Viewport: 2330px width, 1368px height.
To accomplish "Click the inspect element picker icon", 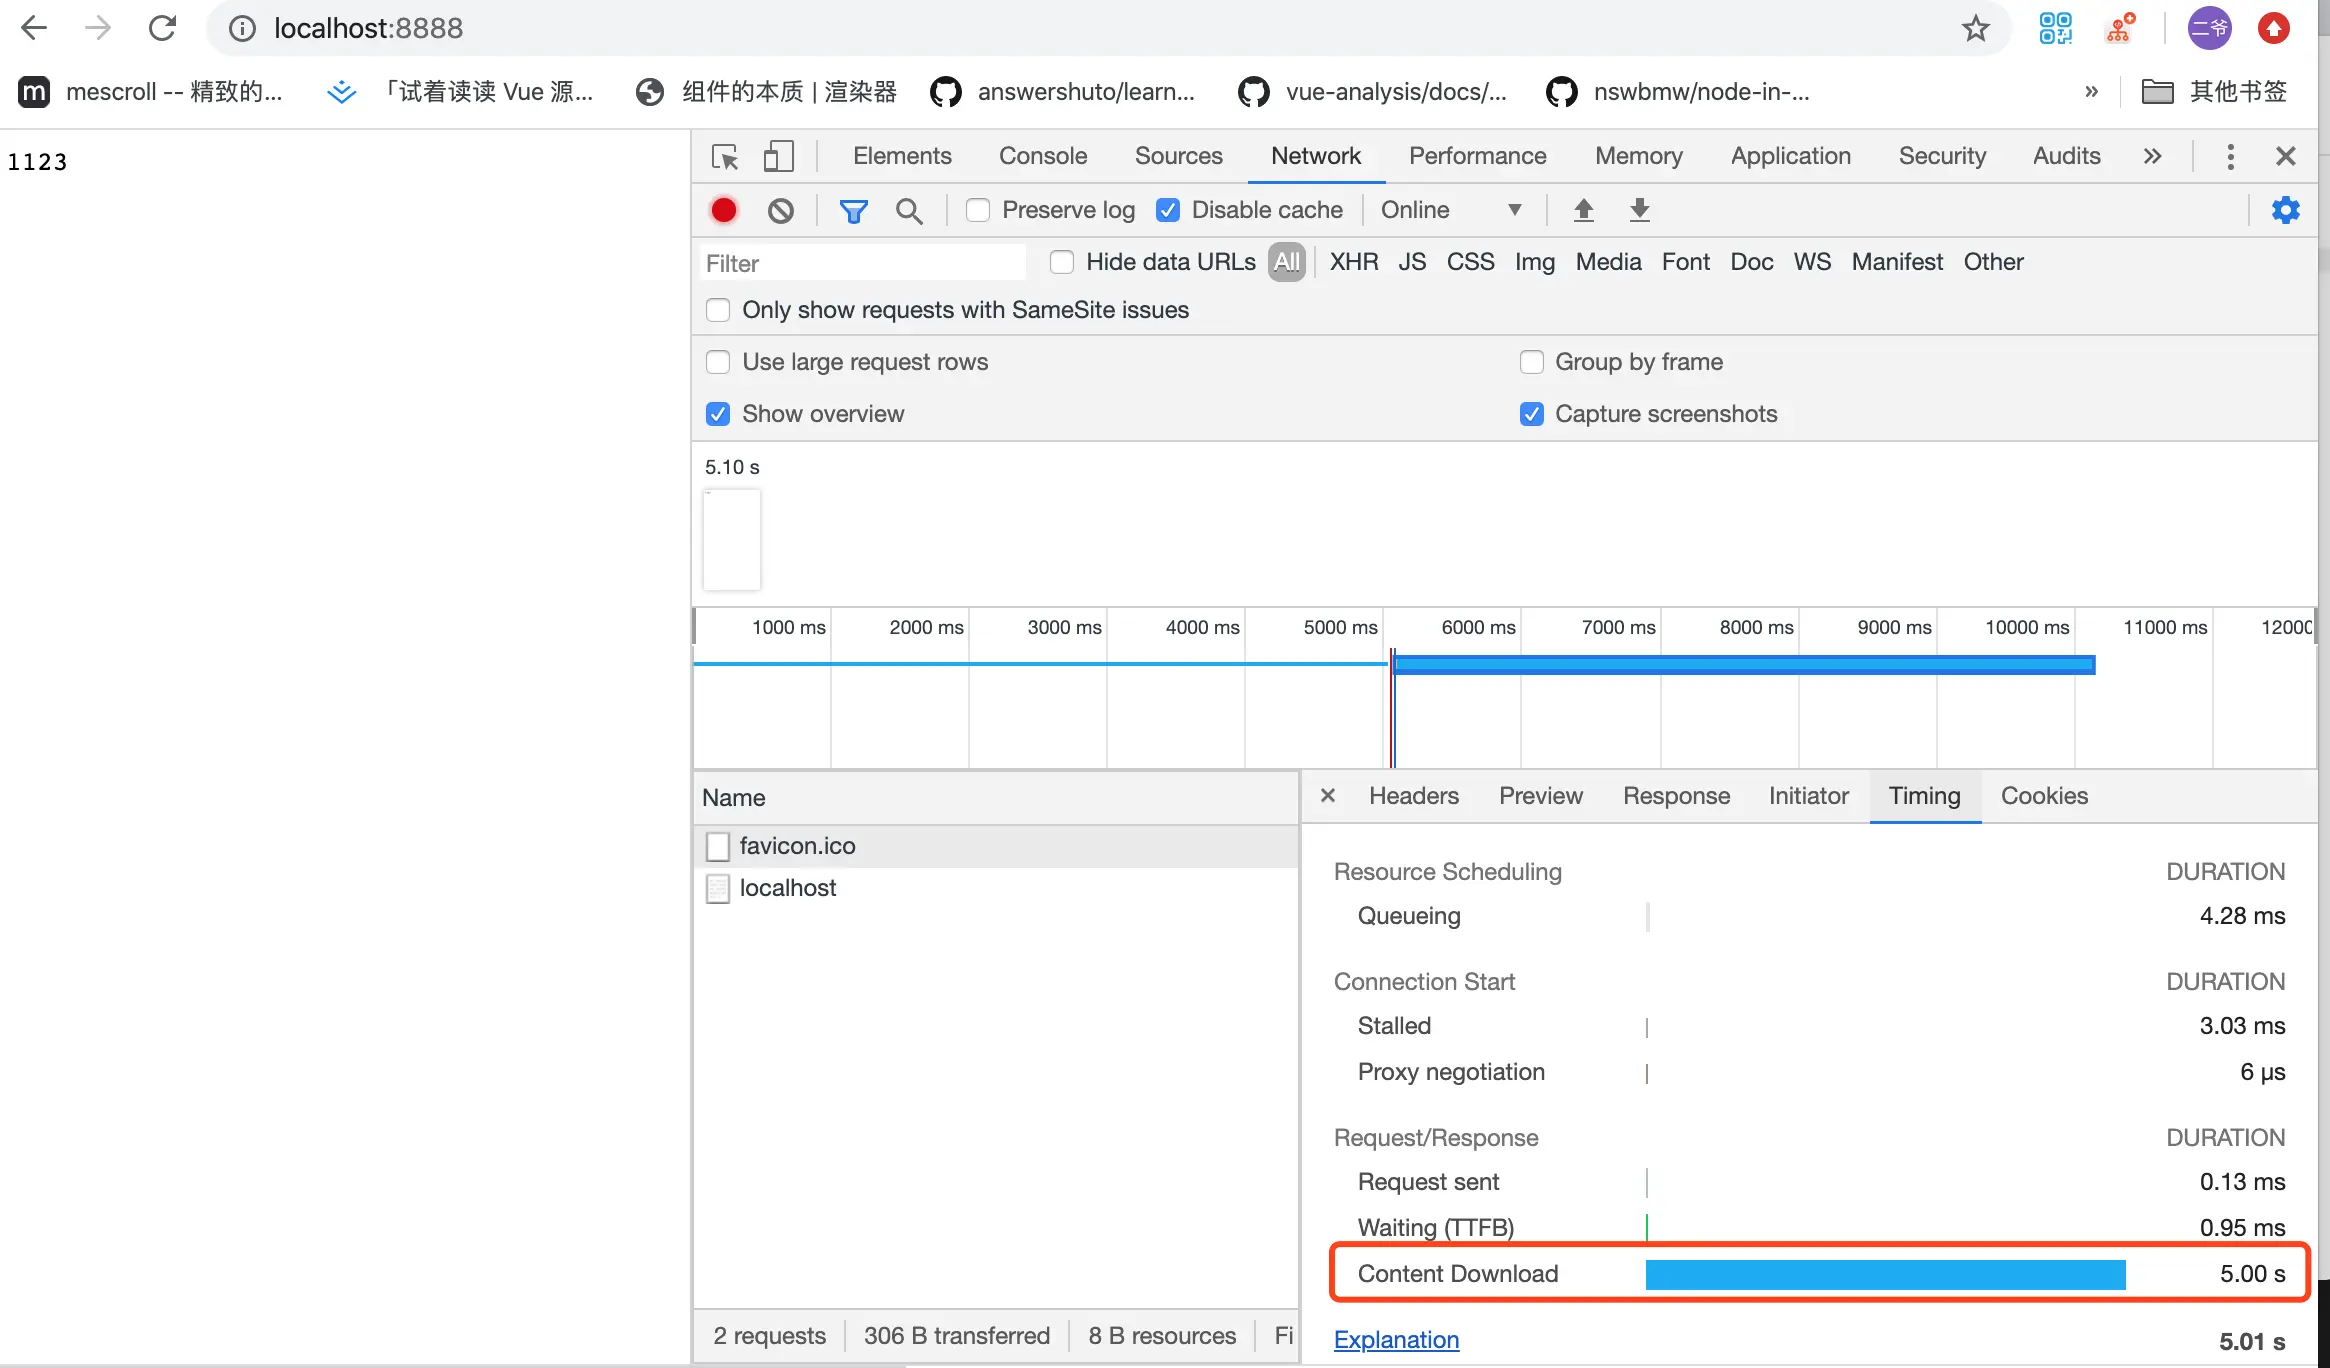I will point(725,157).
